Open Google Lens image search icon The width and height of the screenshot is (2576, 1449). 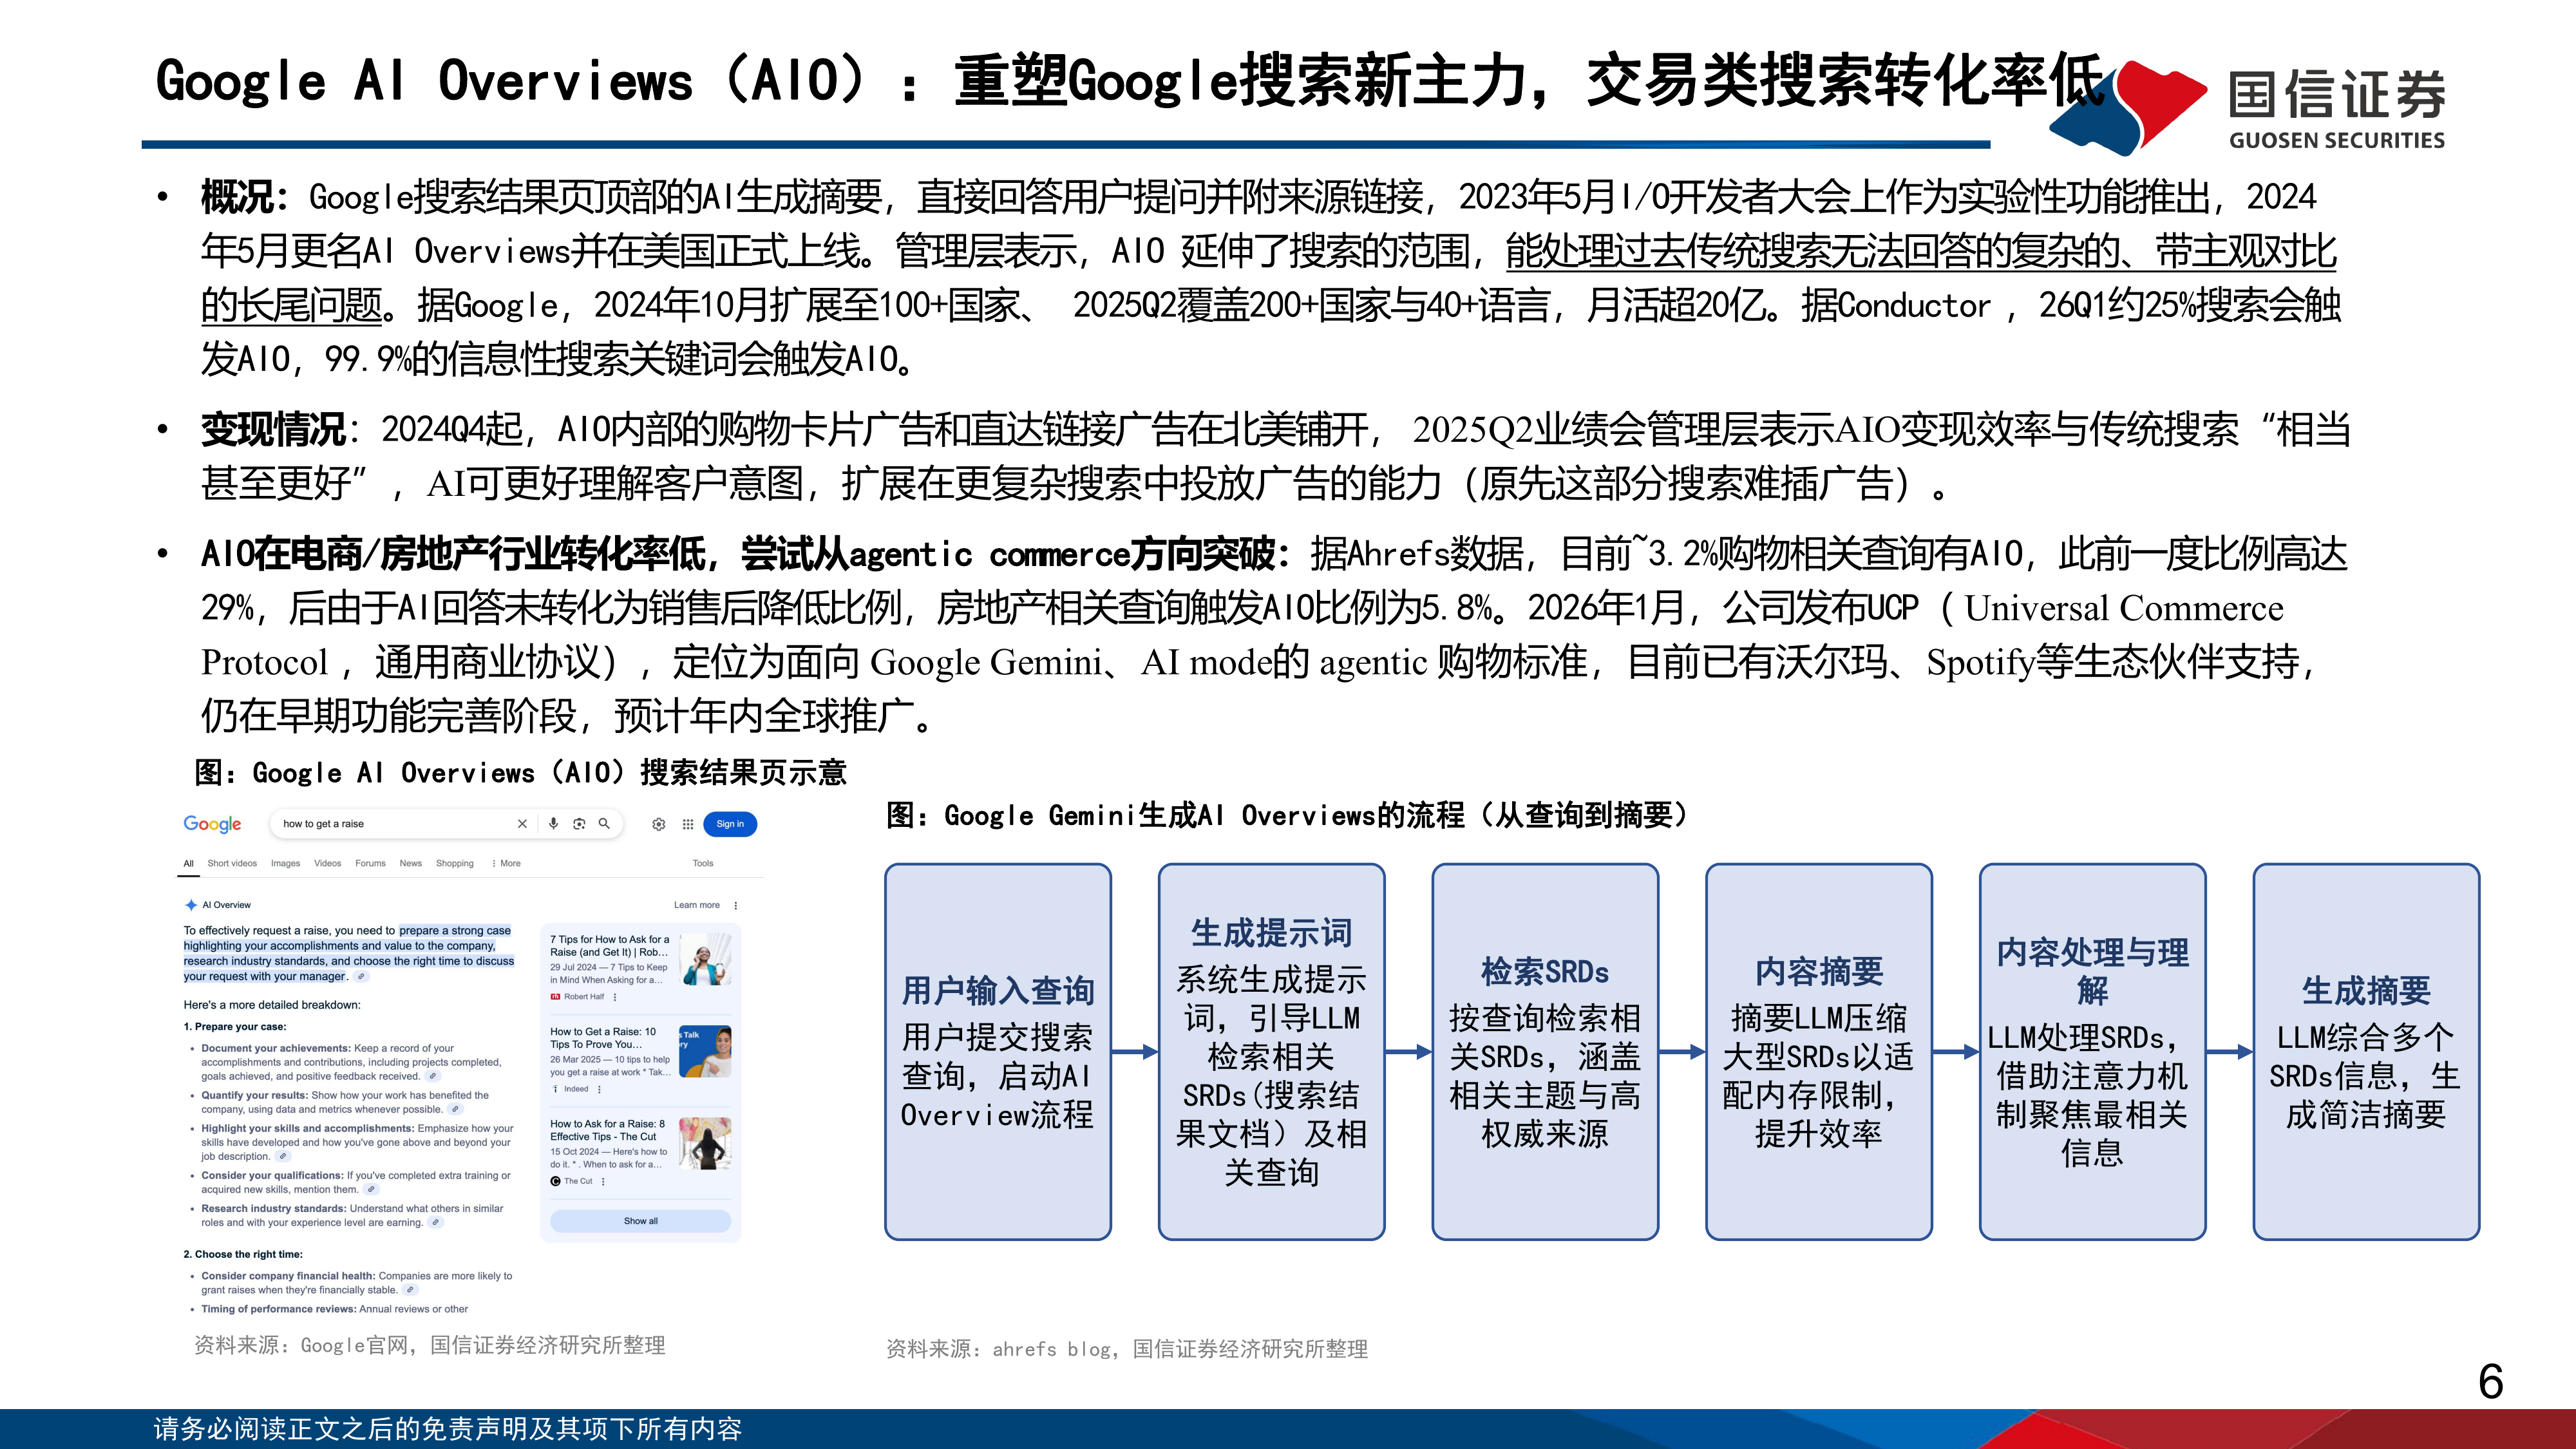(579, 824)
